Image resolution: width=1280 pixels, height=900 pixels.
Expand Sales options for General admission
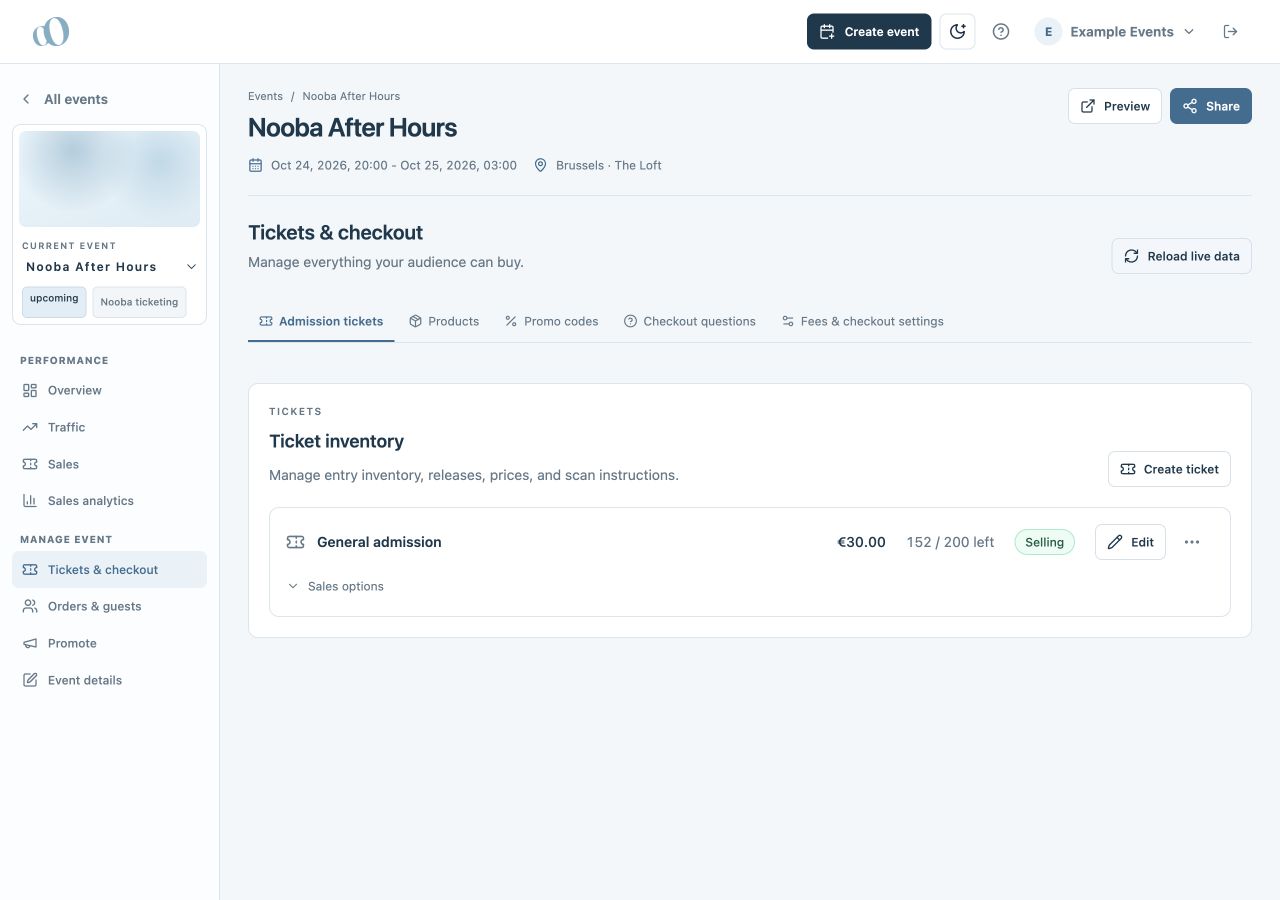coord(336,586)
